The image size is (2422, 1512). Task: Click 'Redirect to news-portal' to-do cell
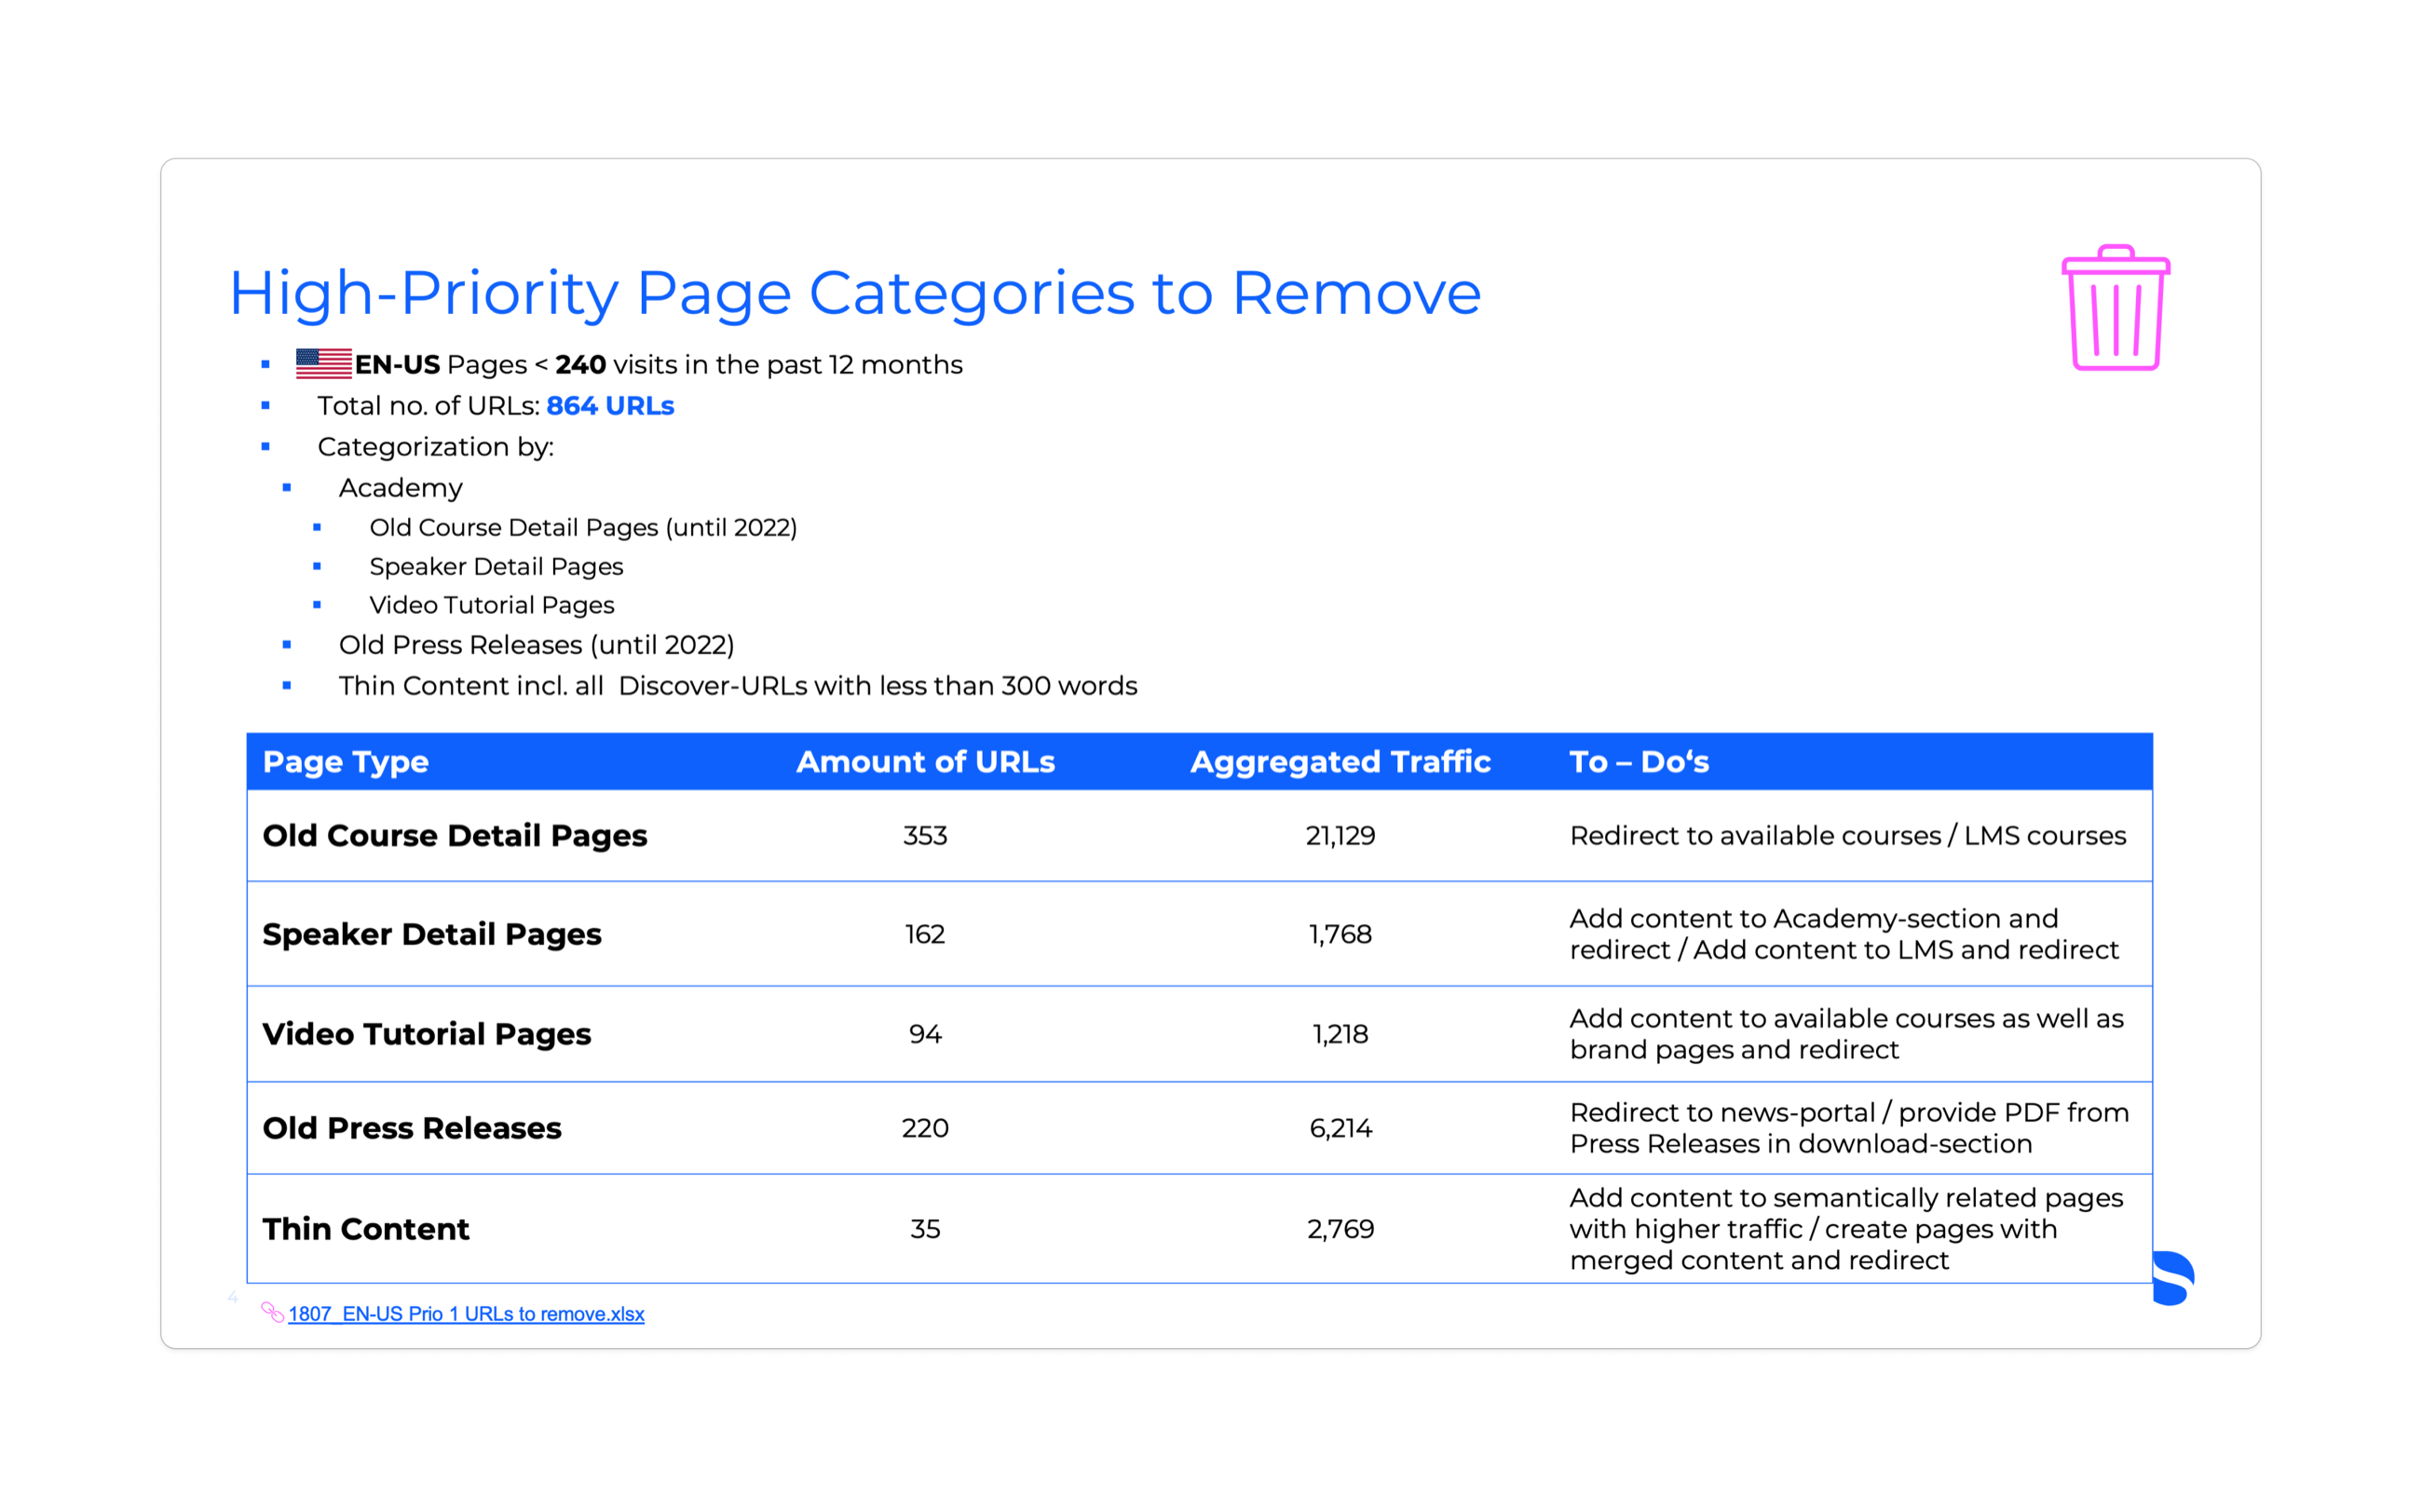tap(1849, 1128)
